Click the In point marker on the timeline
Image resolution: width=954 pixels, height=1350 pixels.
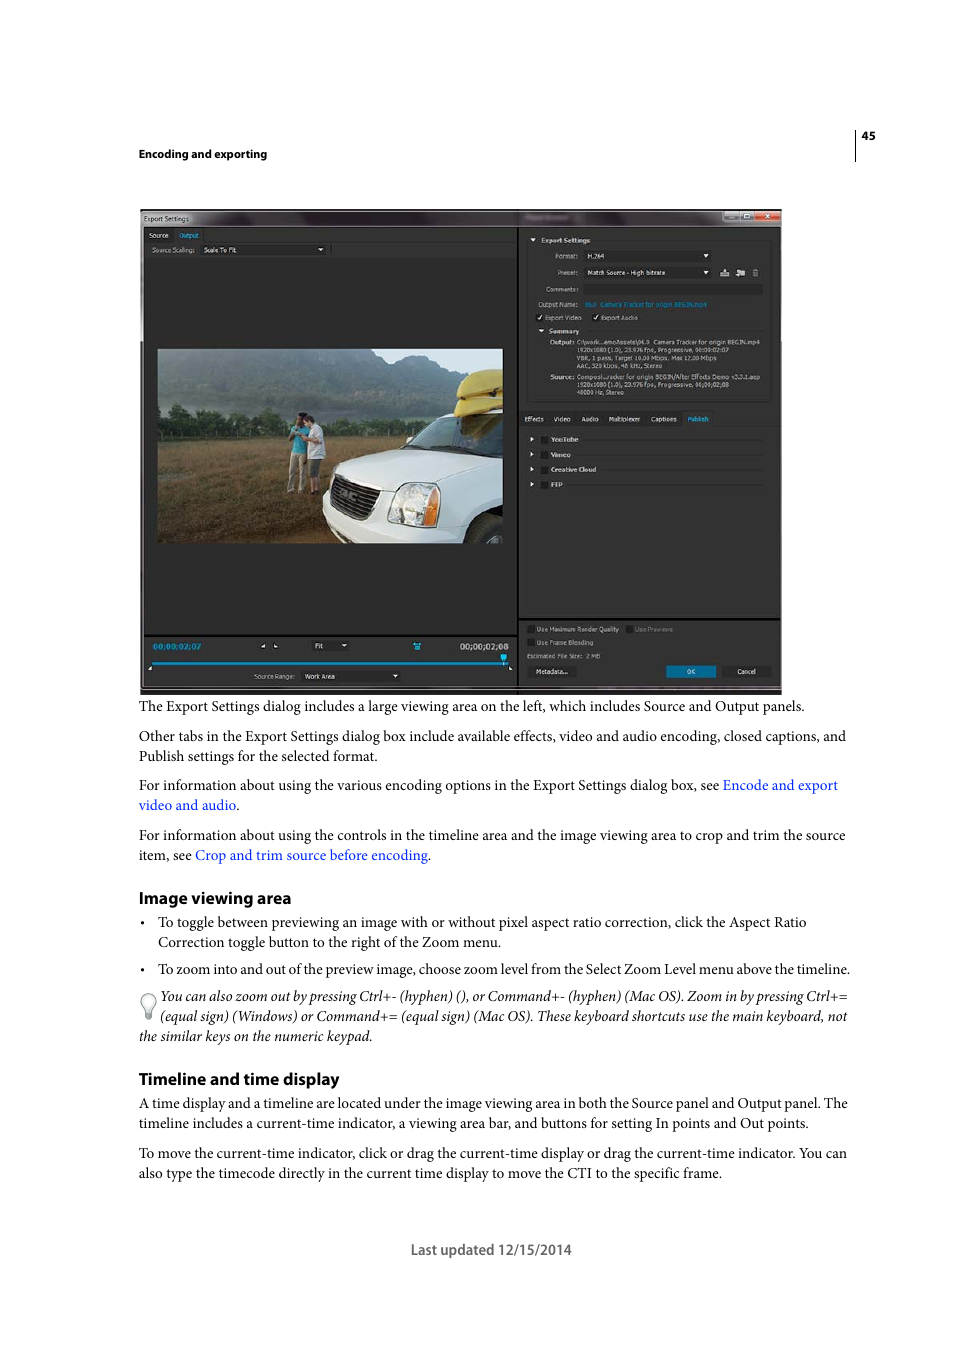coord(151,667)
